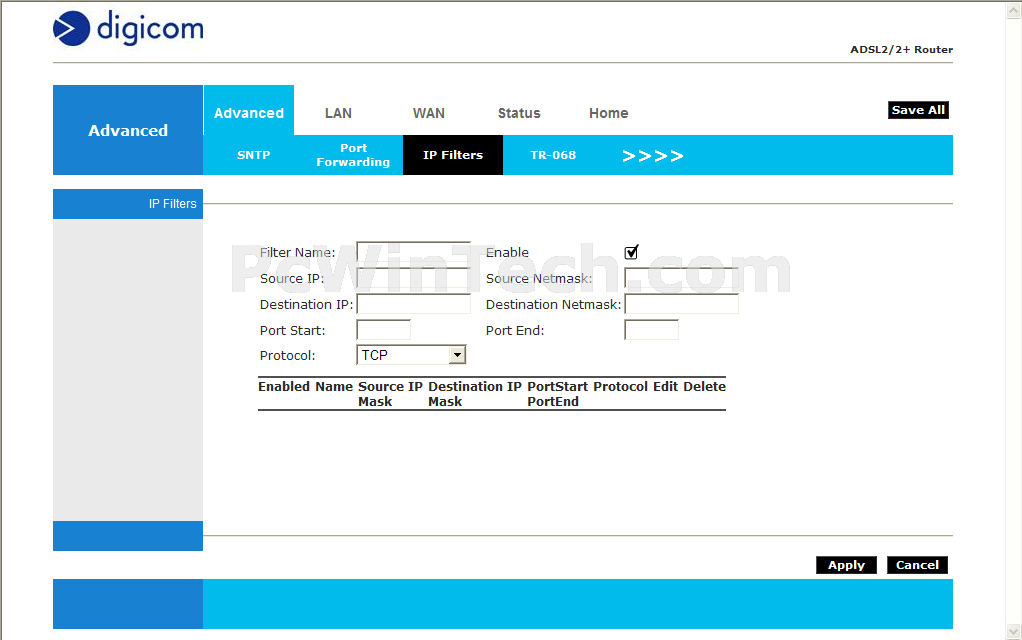Select the Advanced top tab

pos(248,113)
